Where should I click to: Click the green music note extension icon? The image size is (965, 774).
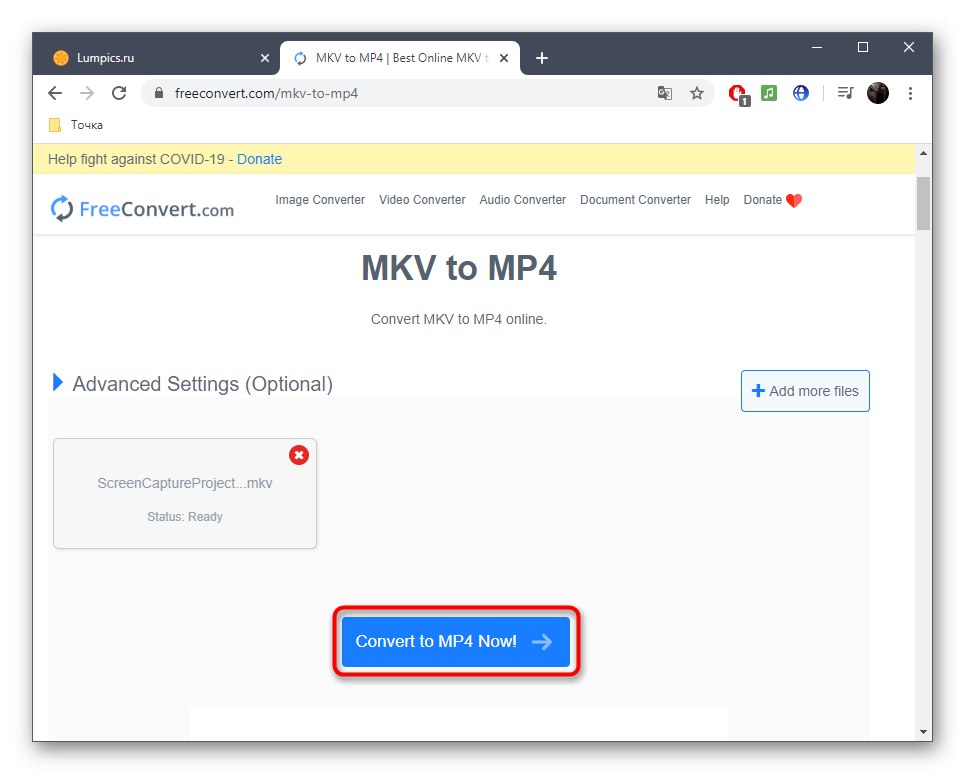pos(769,92)
